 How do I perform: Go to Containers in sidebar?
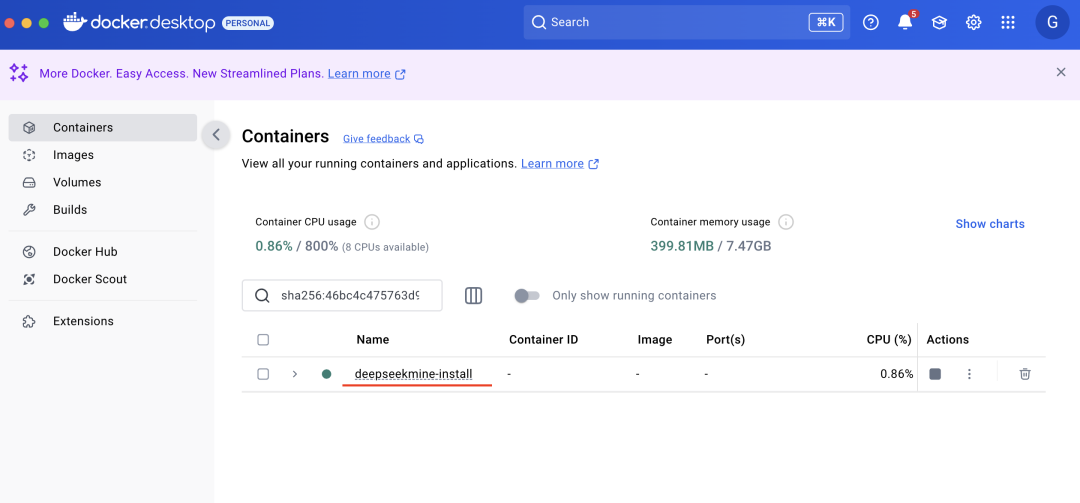click(x=103, y=127)
